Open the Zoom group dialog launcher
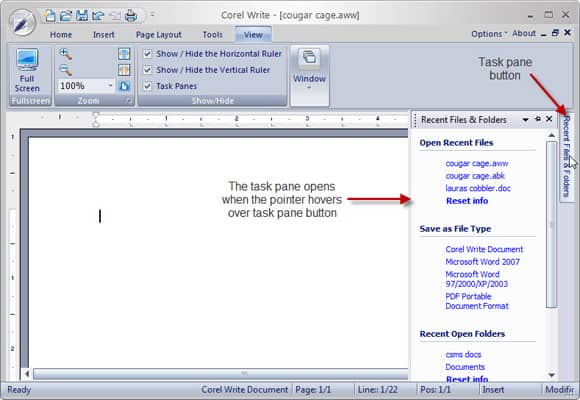 129,100
